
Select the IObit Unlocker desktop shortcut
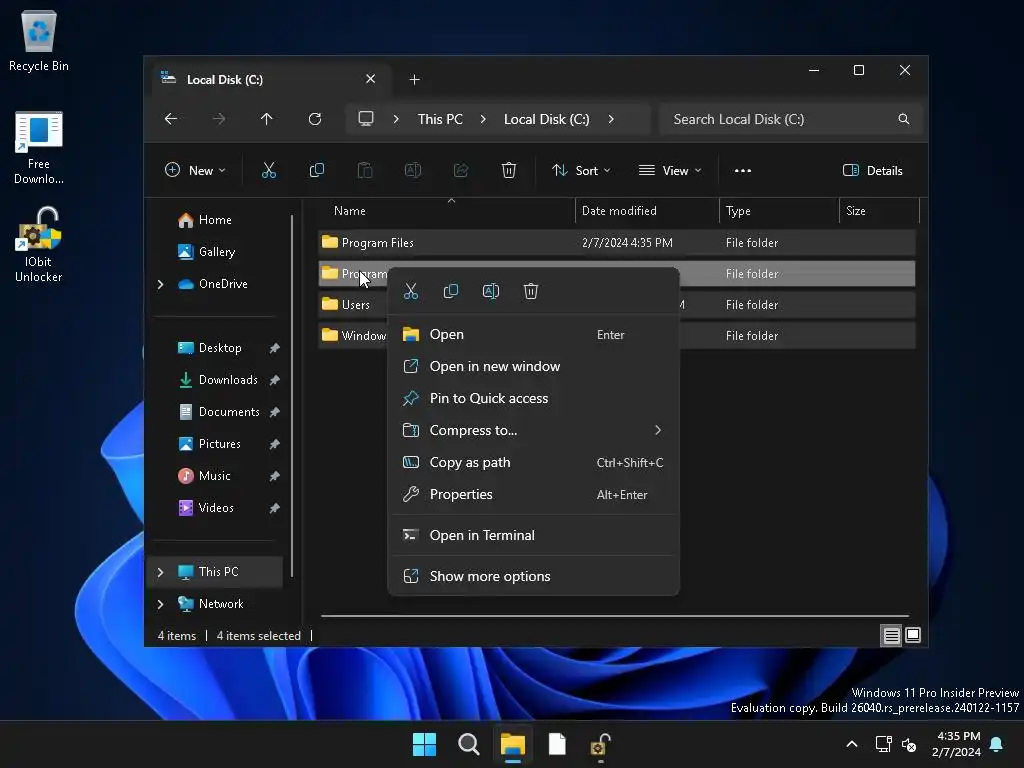[39, 245]
